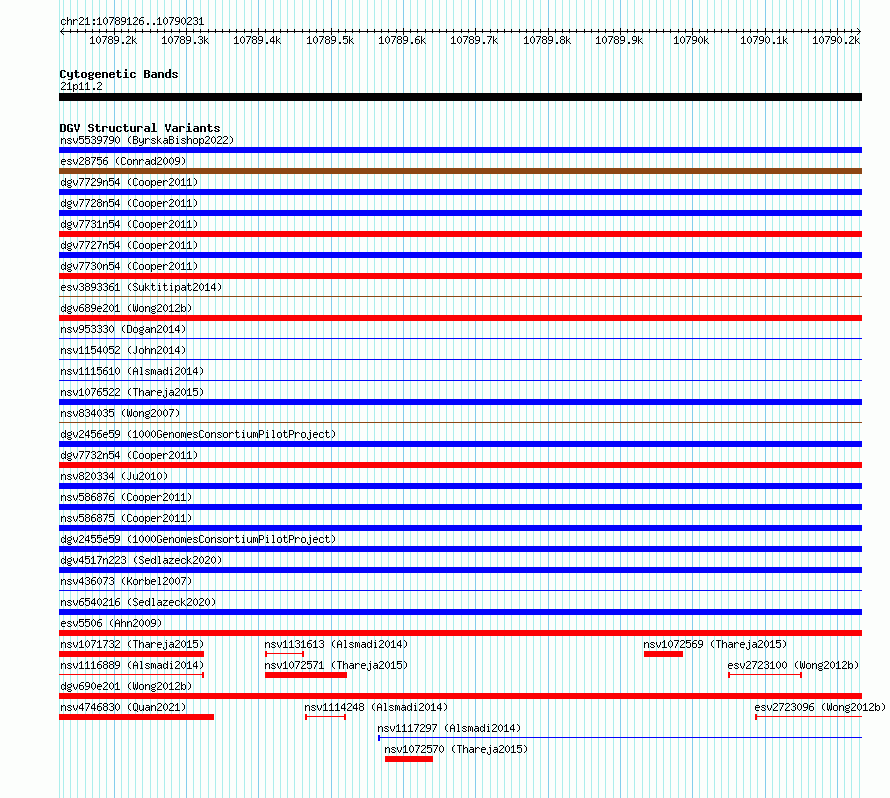Image resolution: width=890 pixels, height=798 pixels.
Task: Click dgv689e201 (Wong2012b) label
Action: click(126, 308)
